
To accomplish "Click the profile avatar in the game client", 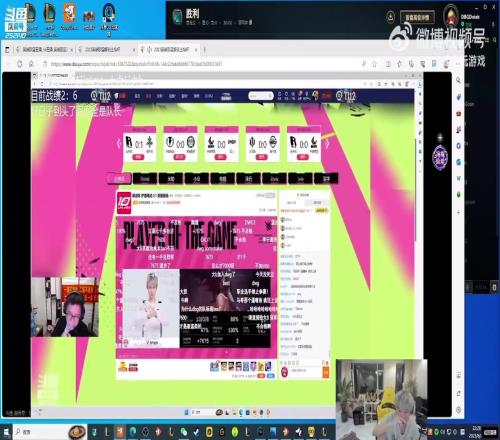I will coord(451,16).
